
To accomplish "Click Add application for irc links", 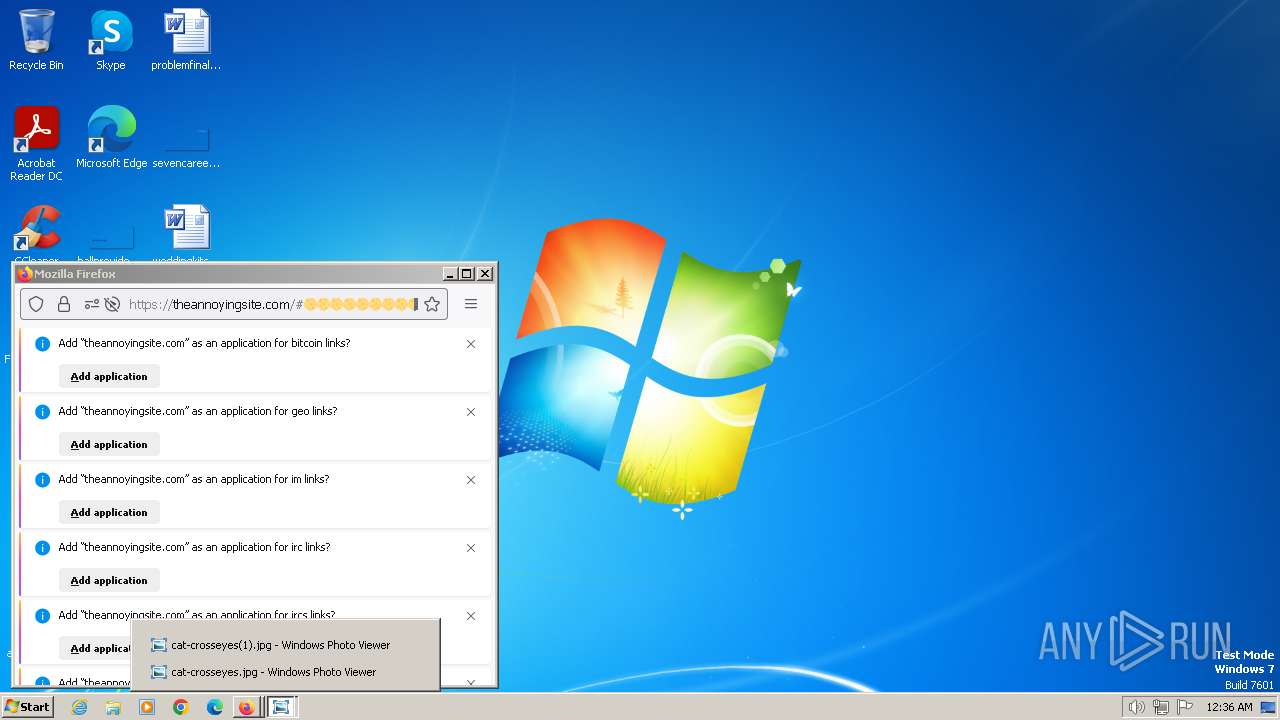I will click(x=109, y=580).
